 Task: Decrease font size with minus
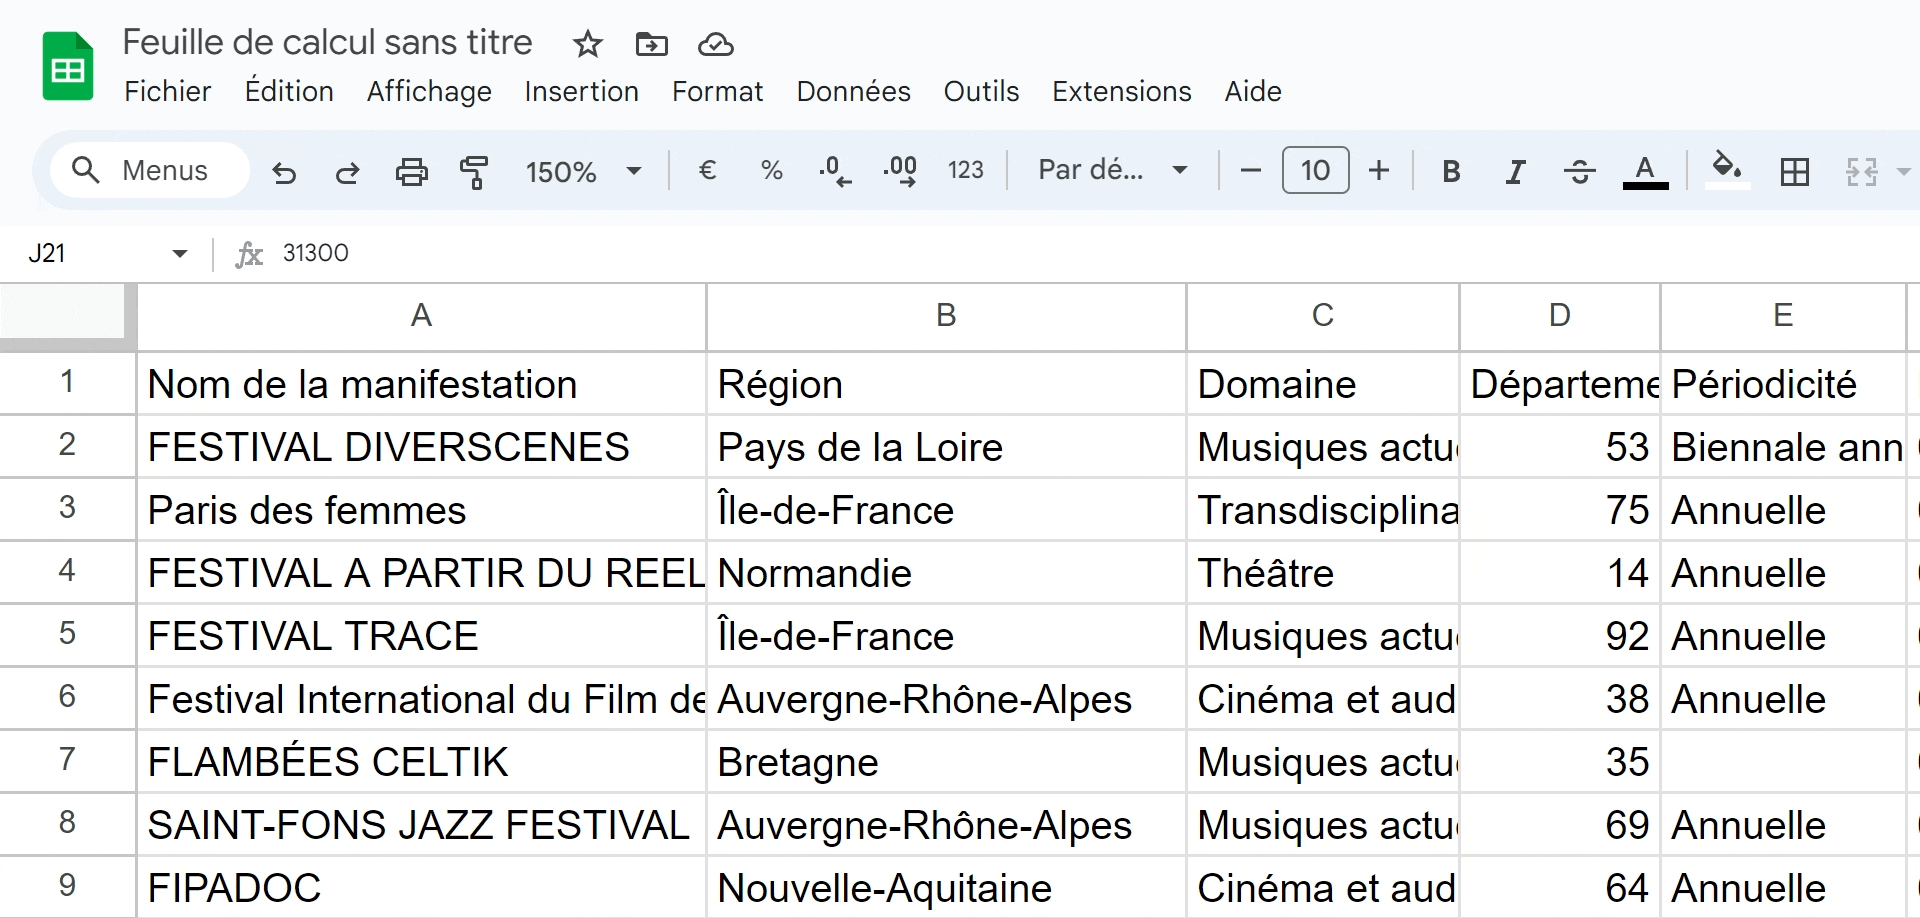pos(1250,170)
